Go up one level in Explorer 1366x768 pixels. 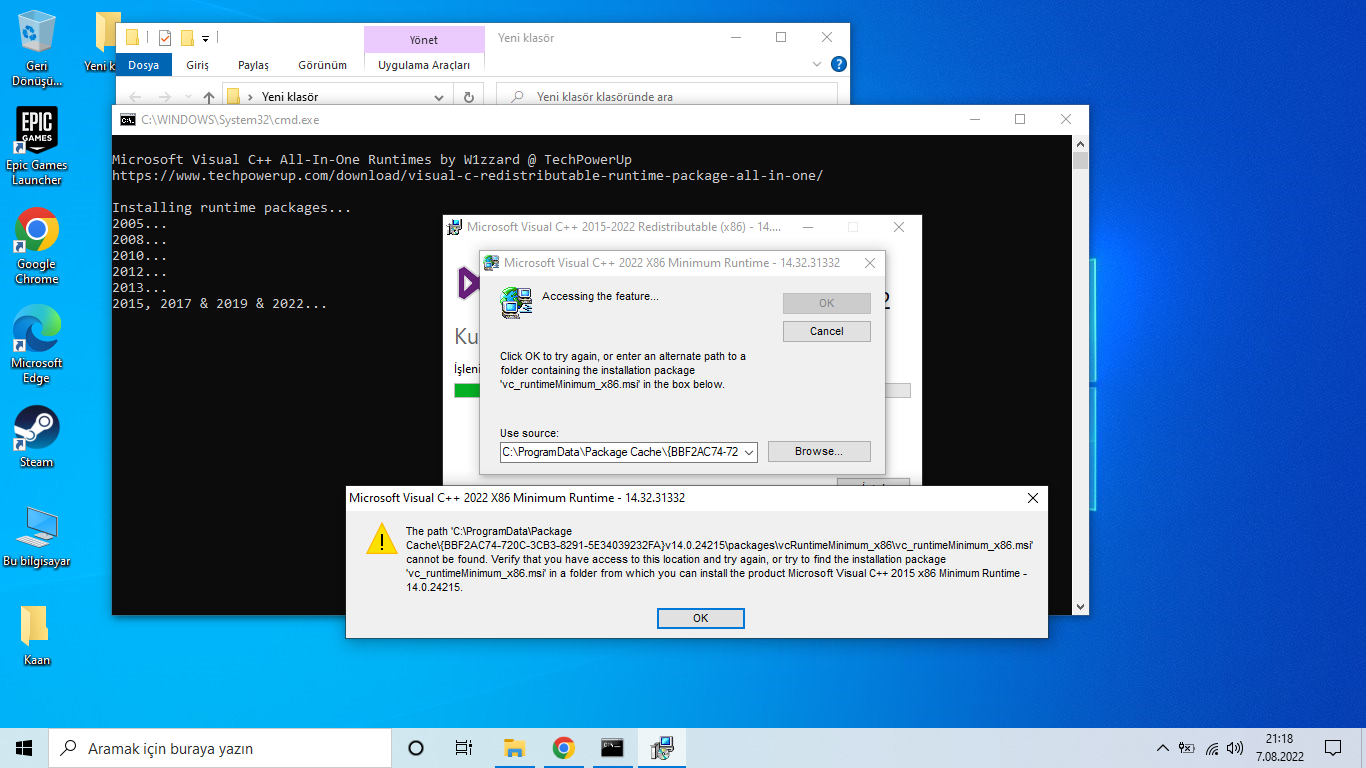(208, 97)
